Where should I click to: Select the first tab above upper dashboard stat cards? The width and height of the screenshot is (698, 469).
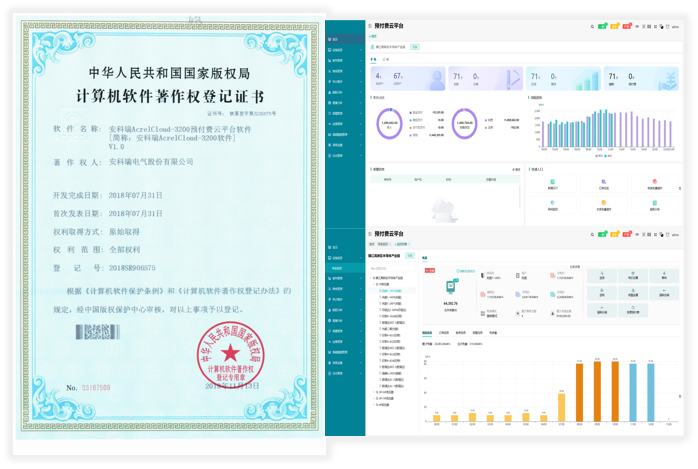373,59
